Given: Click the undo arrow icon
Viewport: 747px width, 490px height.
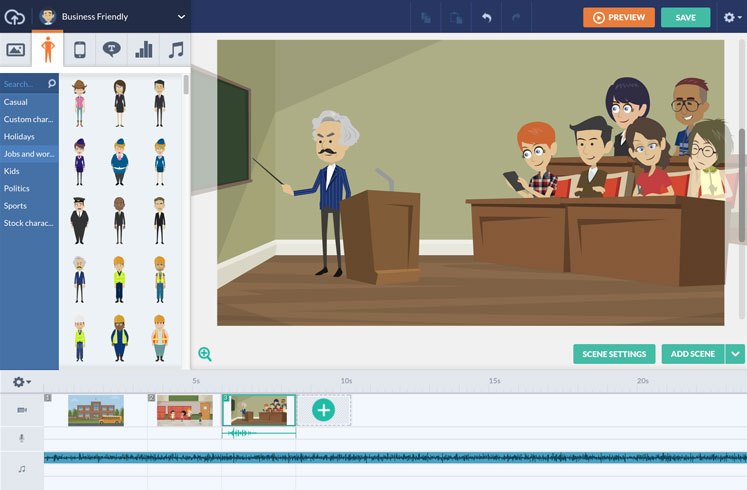Looking at the screenshot, I should click(x=486, y=17).
